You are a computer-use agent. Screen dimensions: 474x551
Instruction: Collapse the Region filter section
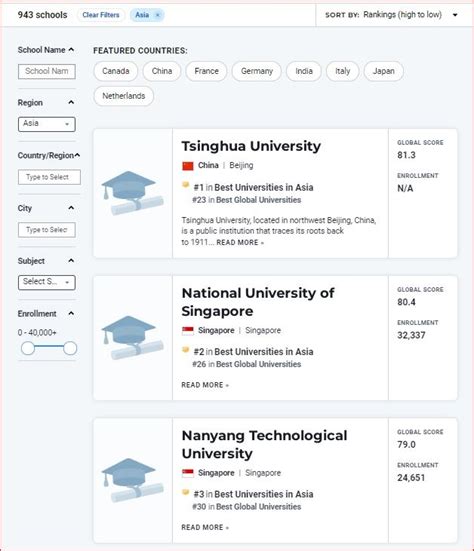pos(71,103)
